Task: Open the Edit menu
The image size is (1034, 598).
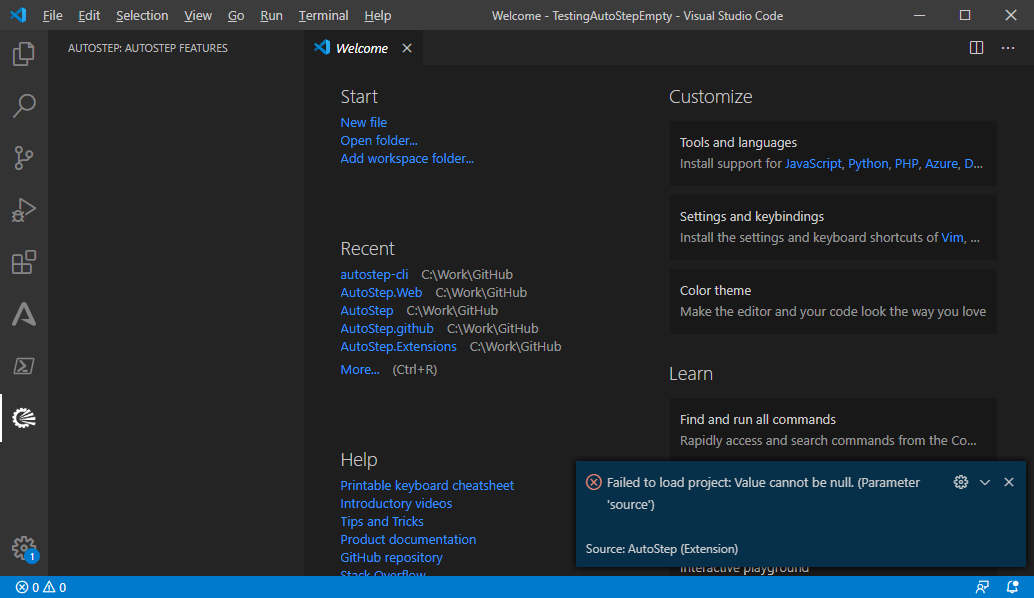Action: click(89, 15)
